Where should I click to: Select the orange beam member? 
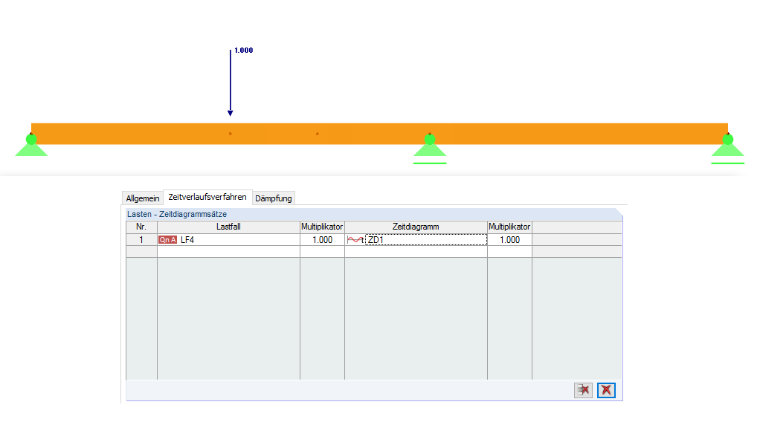[x=380, y=134]
